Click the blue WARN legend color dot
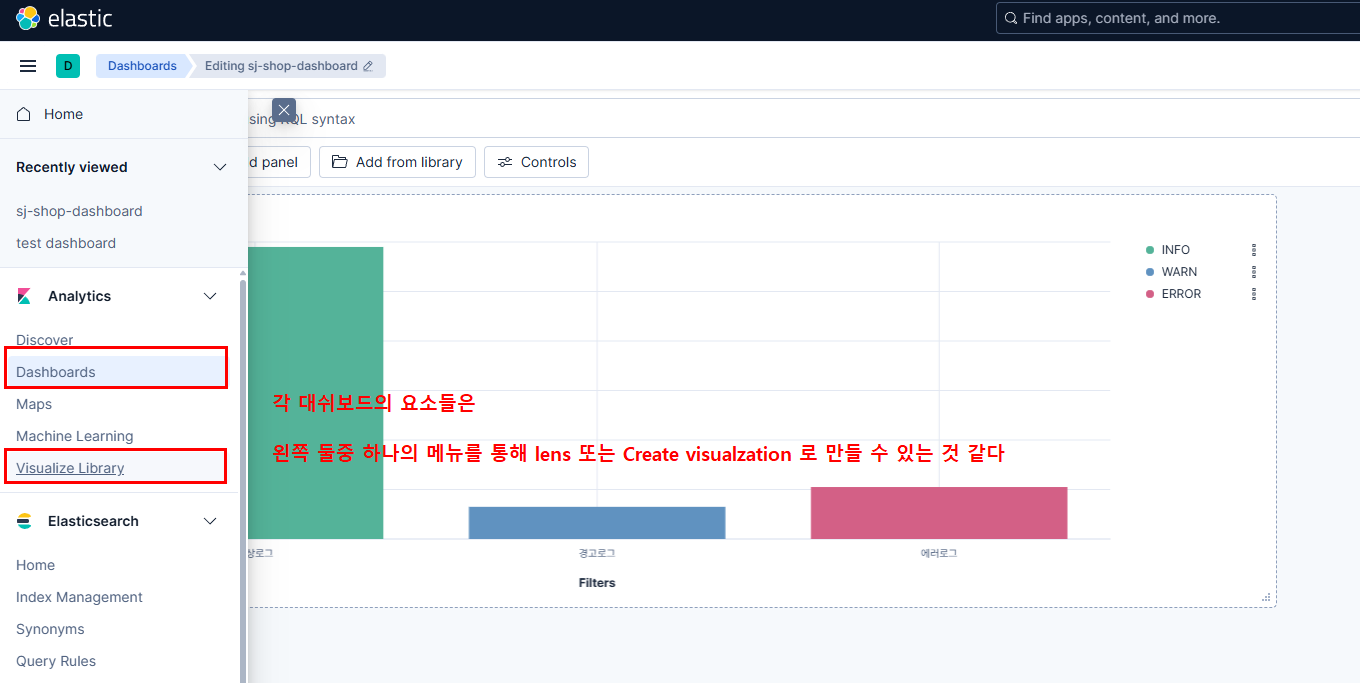This screenshot has width=1360, height=683. (x=1150, y=272)
